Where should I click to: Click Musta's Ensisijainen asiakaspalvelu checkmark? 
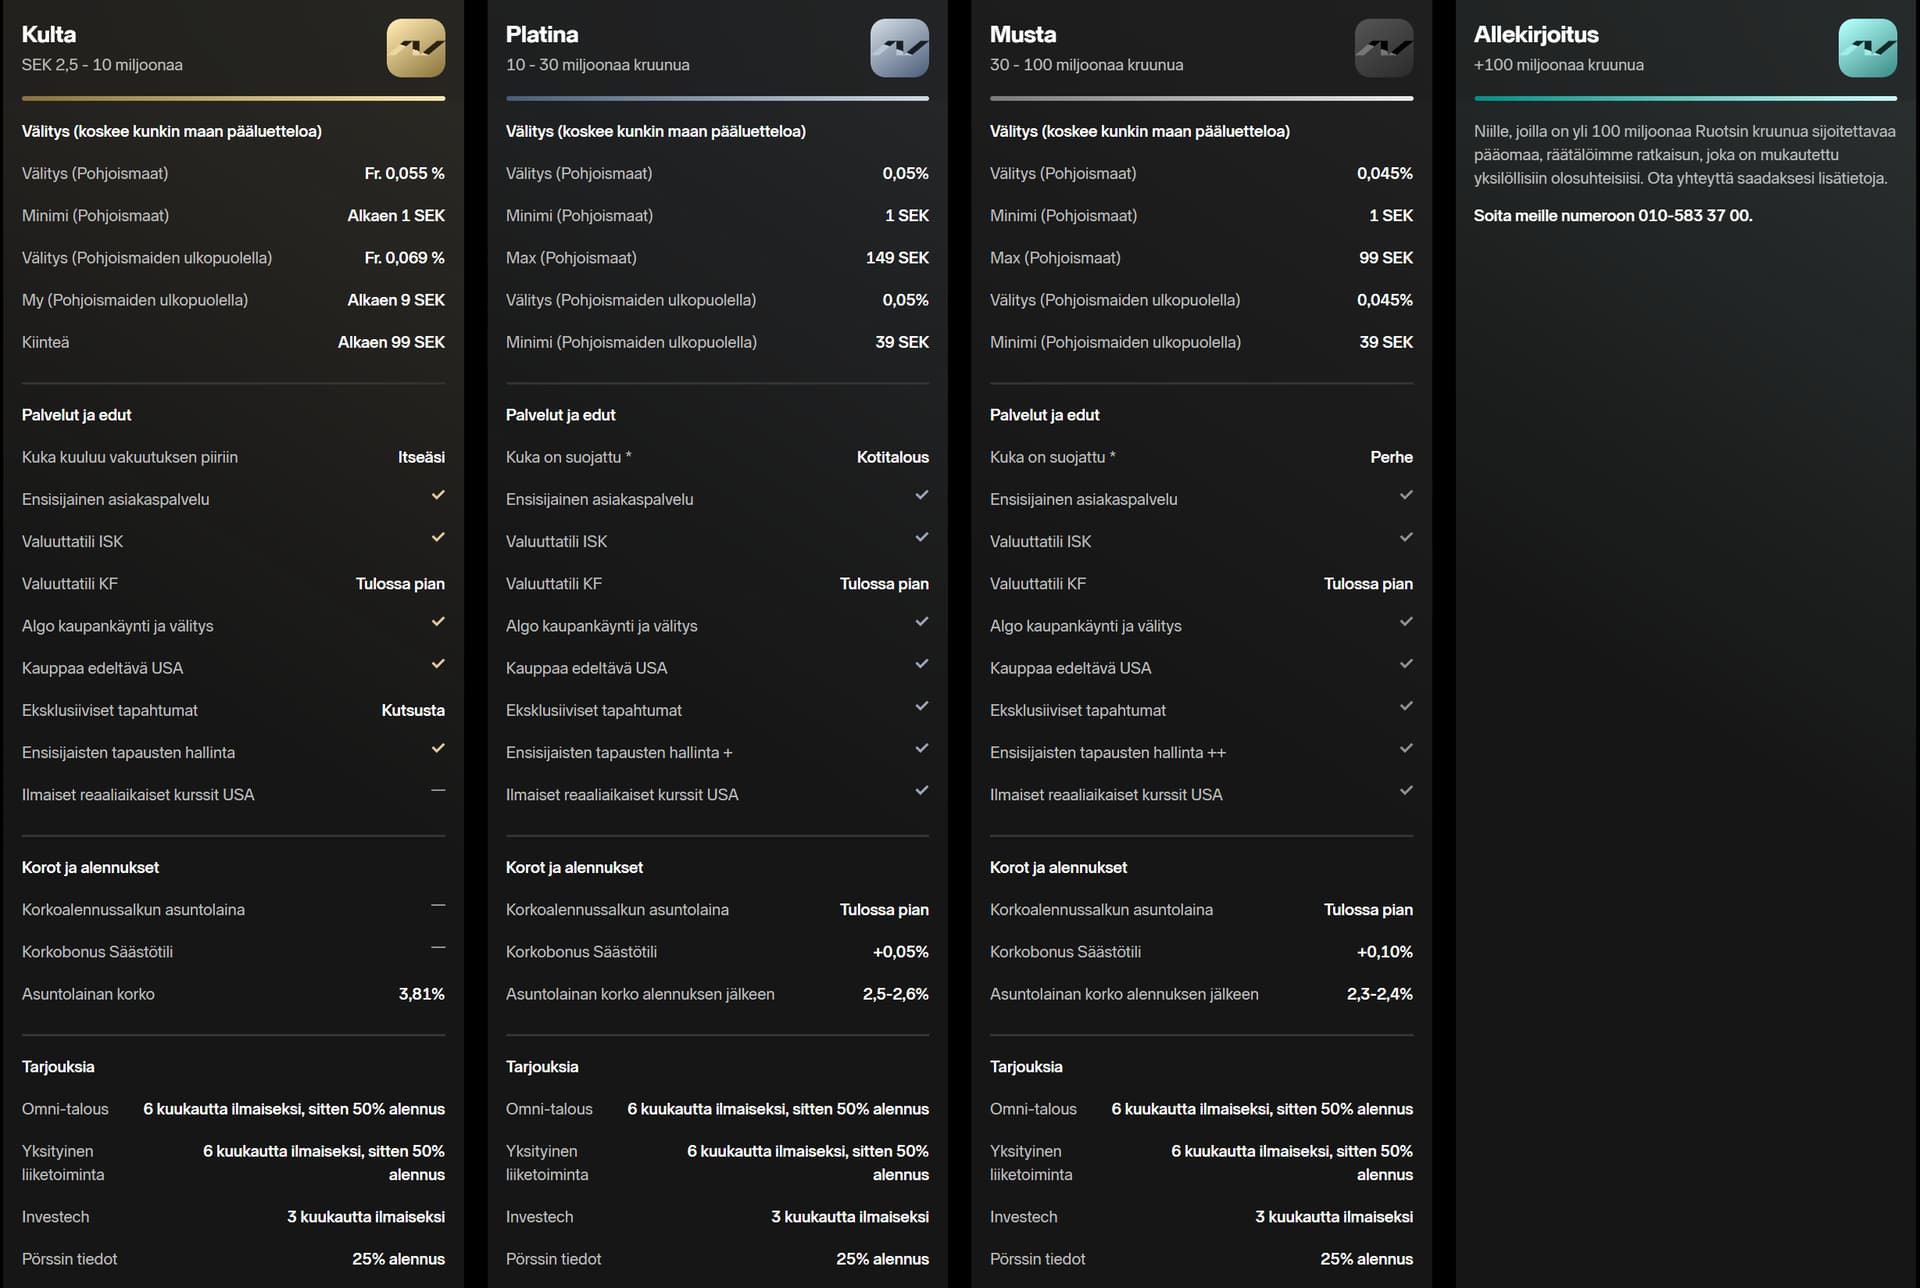(1406, 495)
